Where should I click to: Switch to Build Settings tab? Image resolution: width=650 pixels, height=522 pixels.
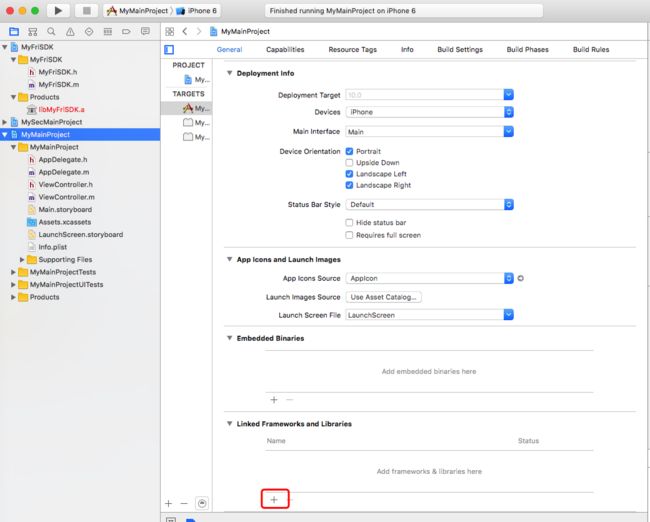(460, 49)
